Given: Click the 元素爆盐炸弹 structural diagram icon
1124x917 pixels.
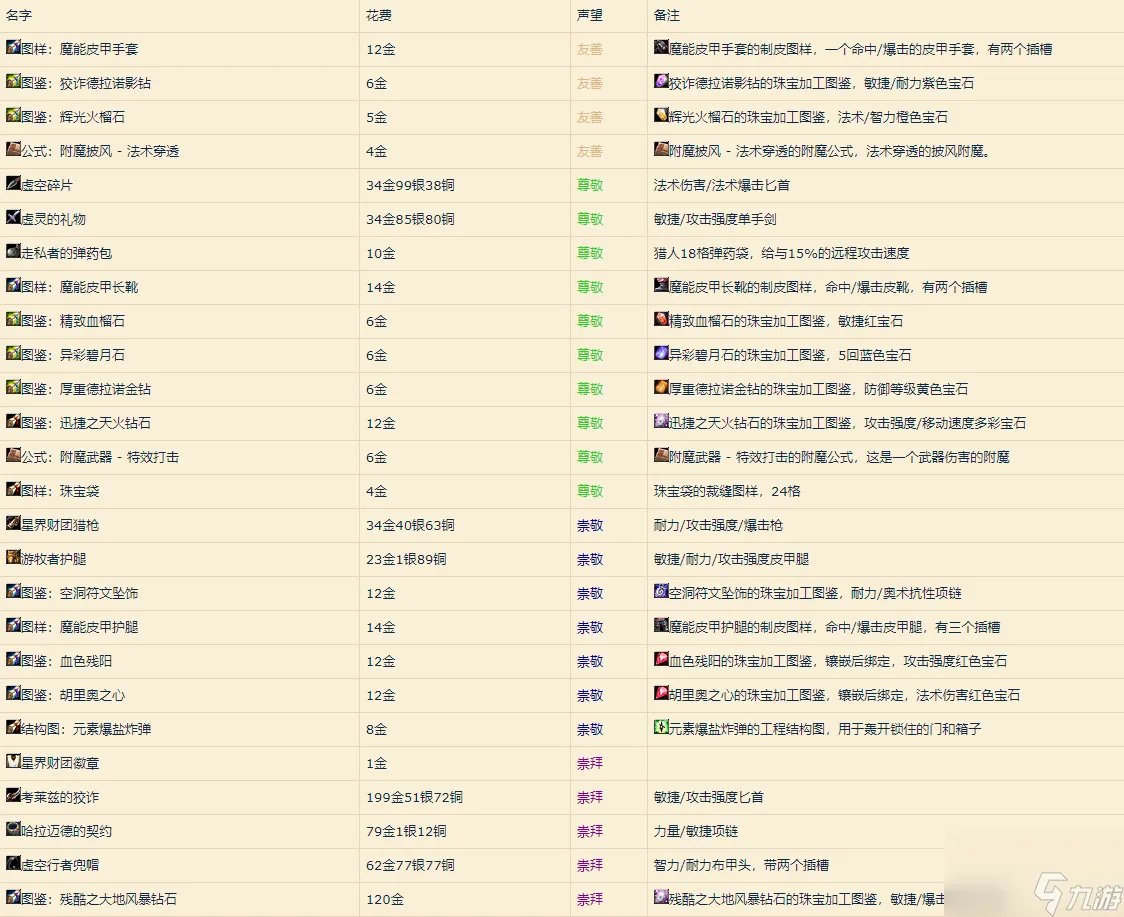Looking at the screenshot, I should [x=10, y=729].
